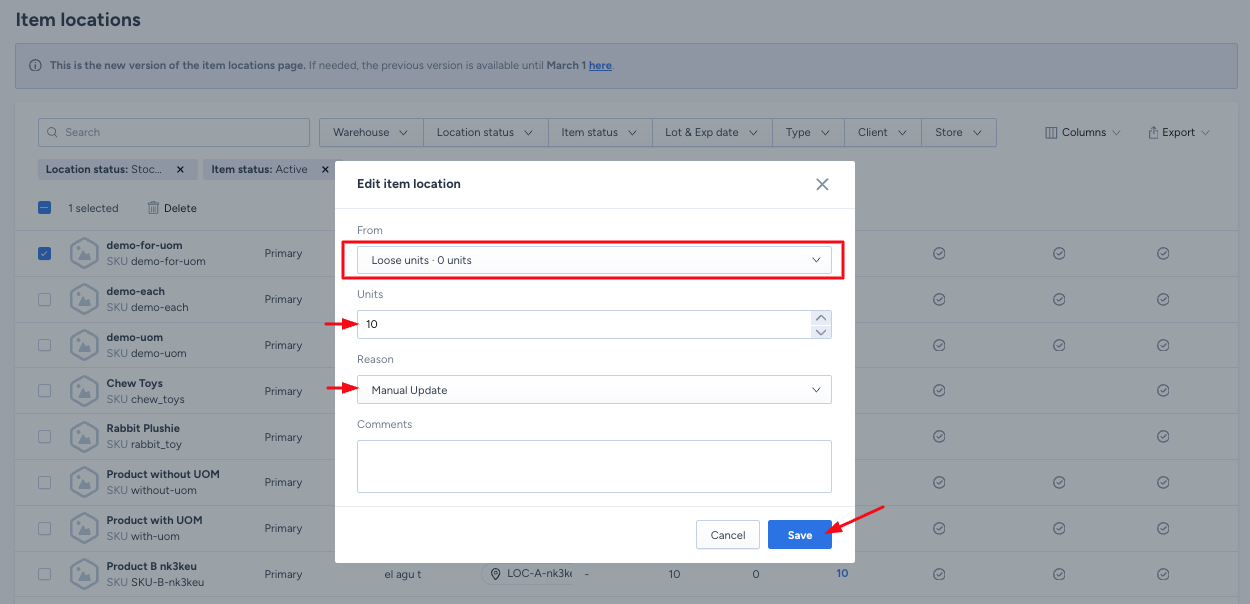Open the Lot & Exp date filter
The width and height of the screenshot is (1250, 604).
coord(710,132)
